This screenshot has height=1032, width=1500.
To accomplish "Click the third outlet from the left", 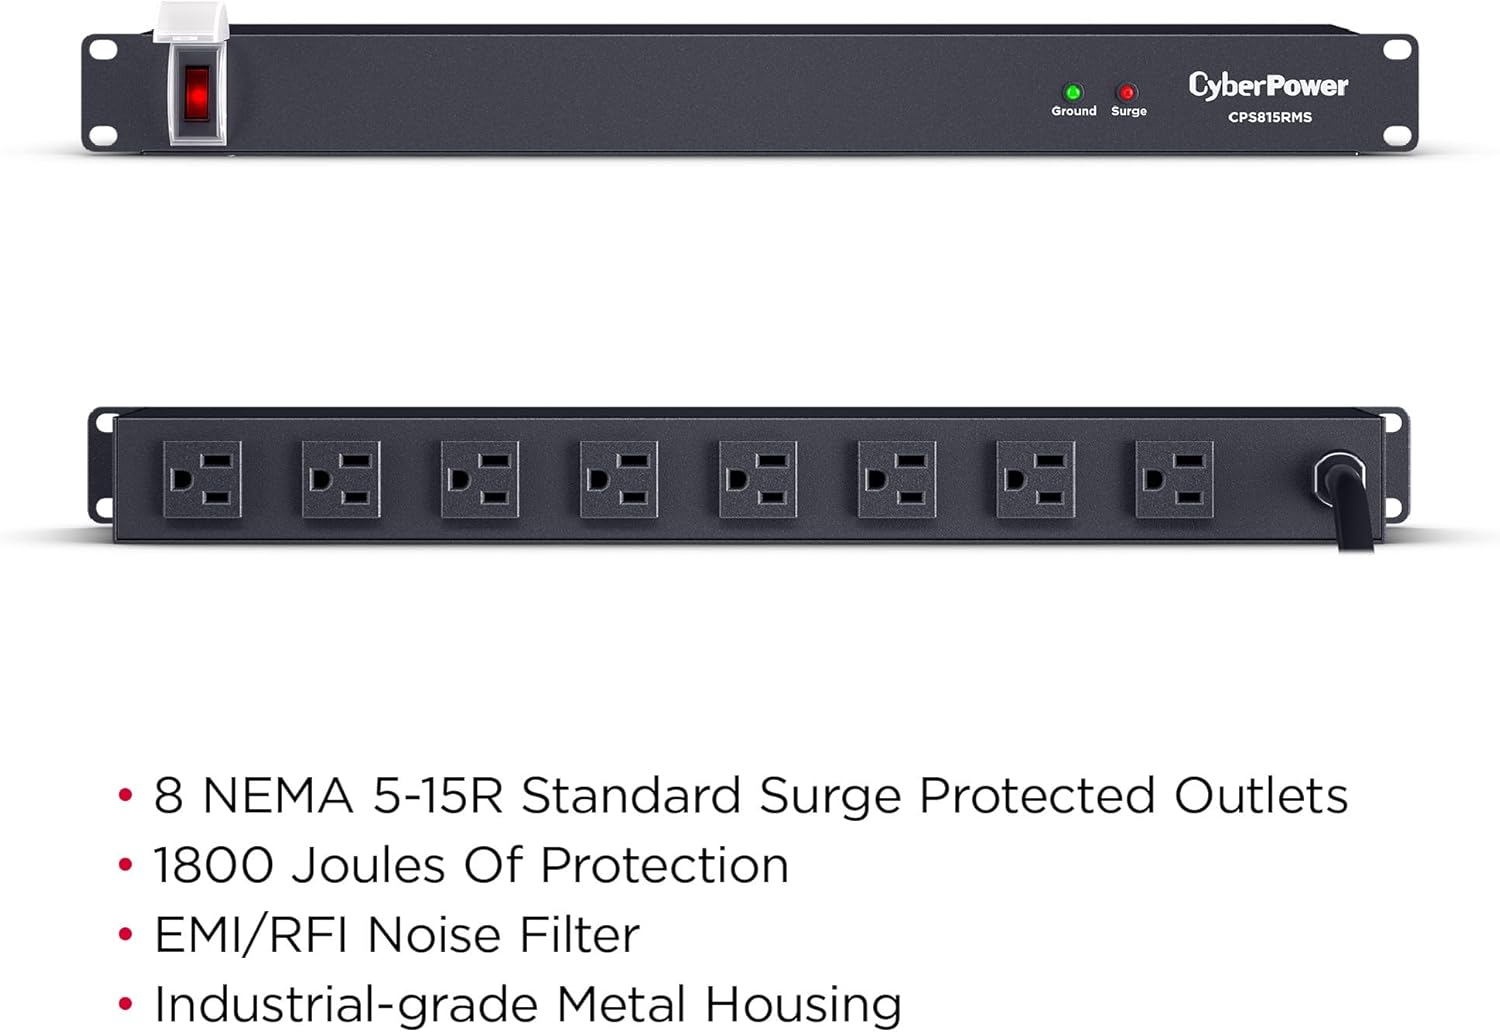I will 480,480.
